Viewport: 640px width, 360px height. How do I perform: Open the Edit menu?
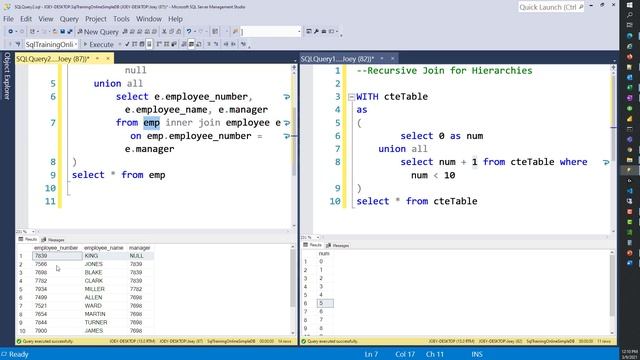click(x=26, y=19)
